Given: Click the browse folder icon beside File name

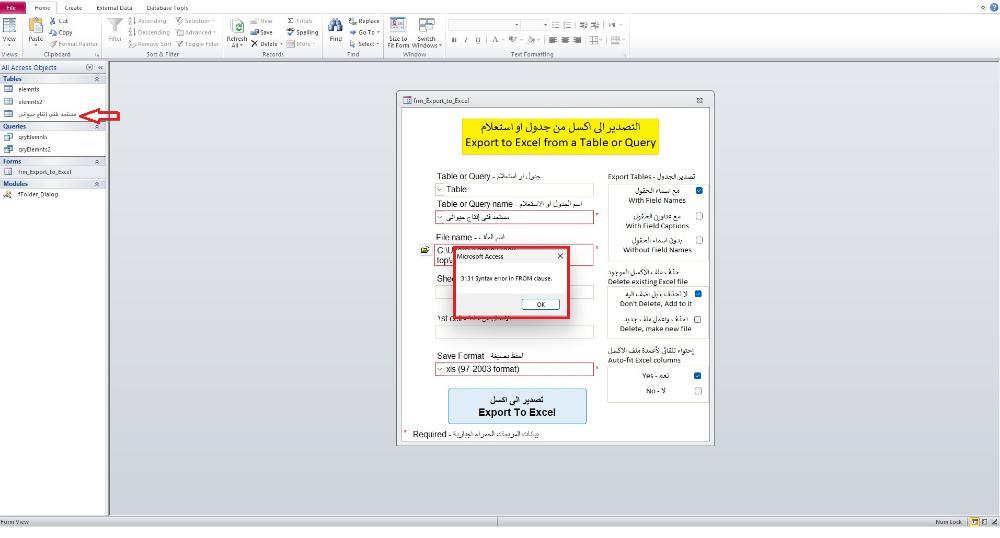Looking at the screenshot, I should (x=425, y=250).
